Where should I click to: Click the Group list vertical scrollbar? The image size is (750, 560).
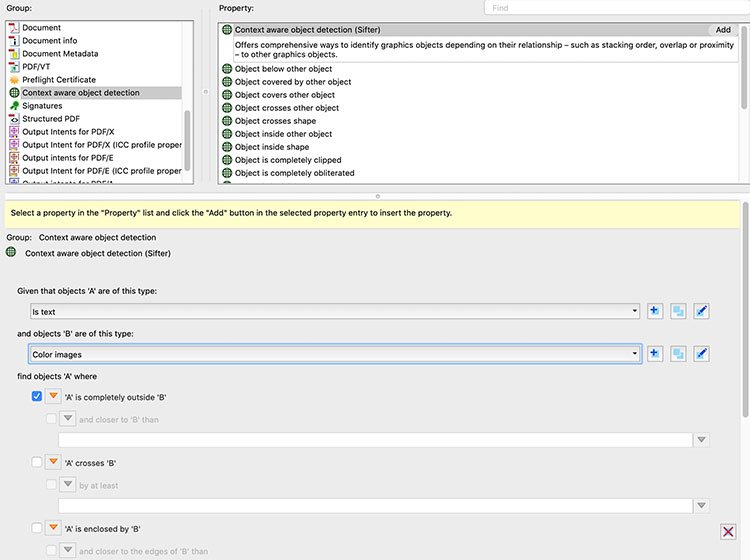coord(187,130)
